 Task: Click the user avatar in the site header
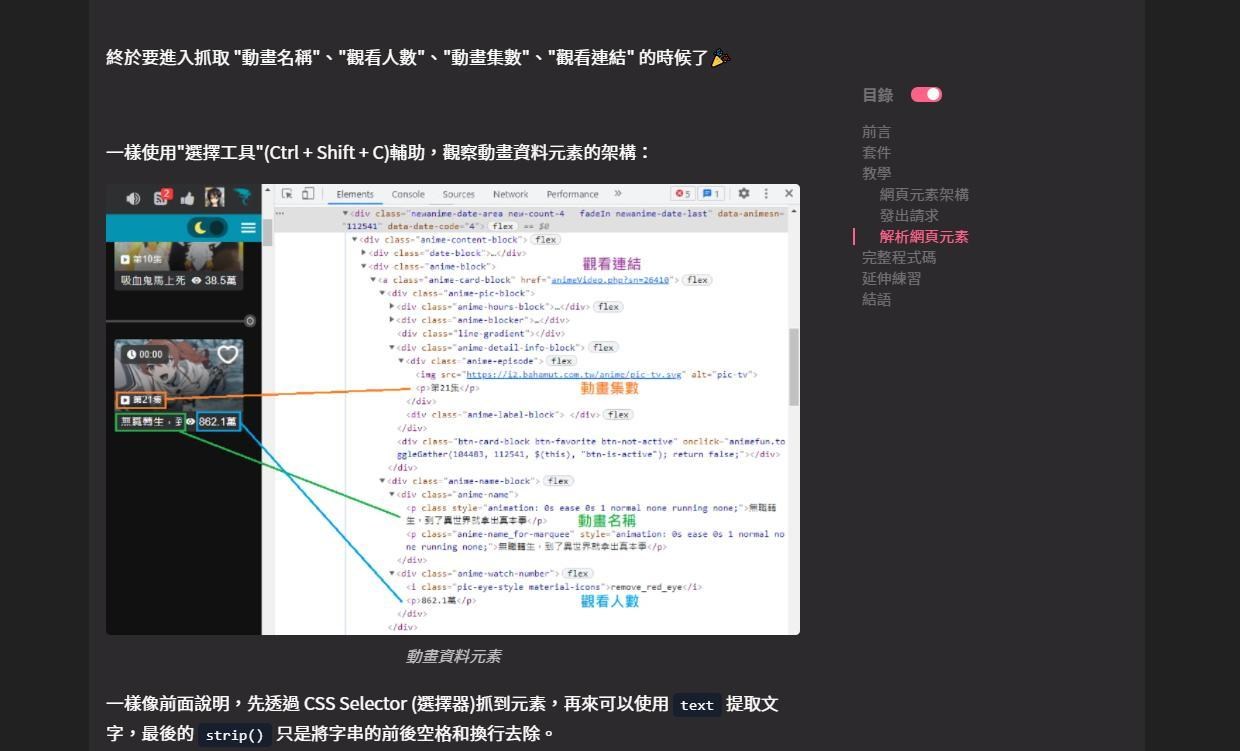[214, 197]
